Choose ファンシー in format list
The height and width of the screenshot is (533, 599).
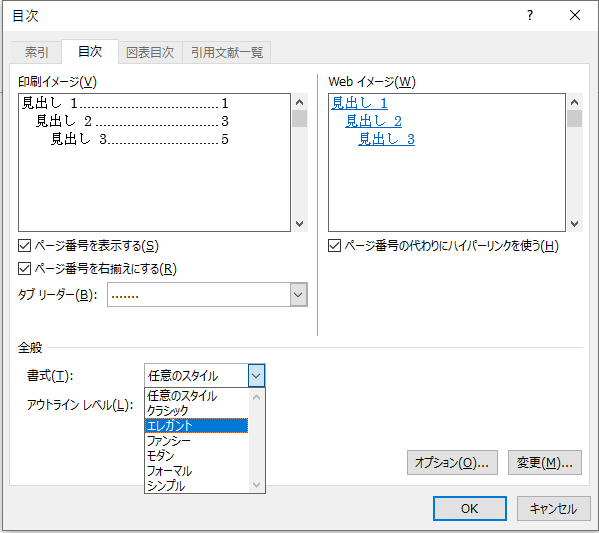(x=197, y=441)
